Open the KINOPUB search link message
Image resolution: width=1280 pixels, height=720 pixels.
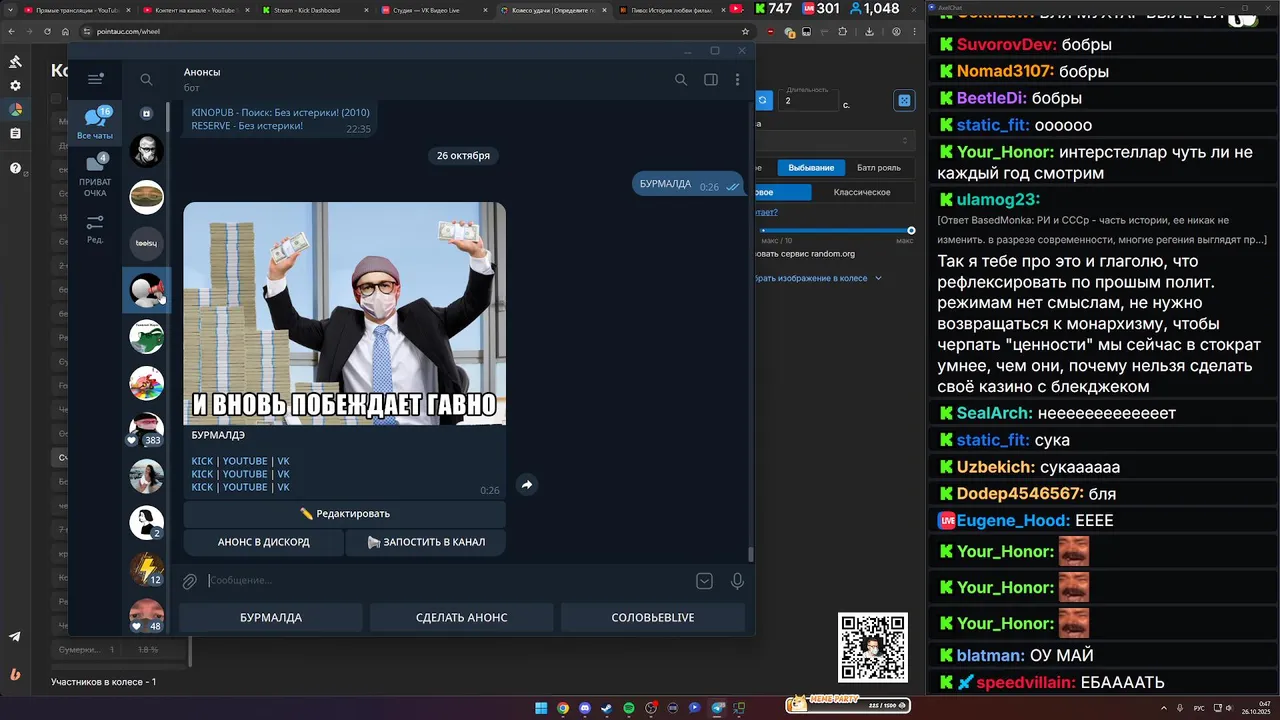[281, 113]
